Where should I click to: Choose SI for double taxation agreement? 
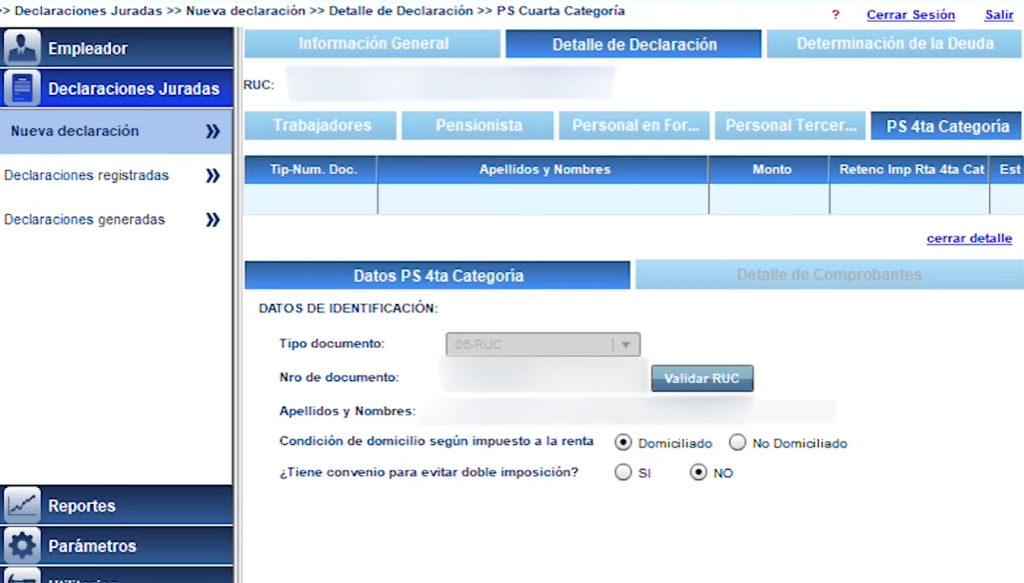coord(624,472)
